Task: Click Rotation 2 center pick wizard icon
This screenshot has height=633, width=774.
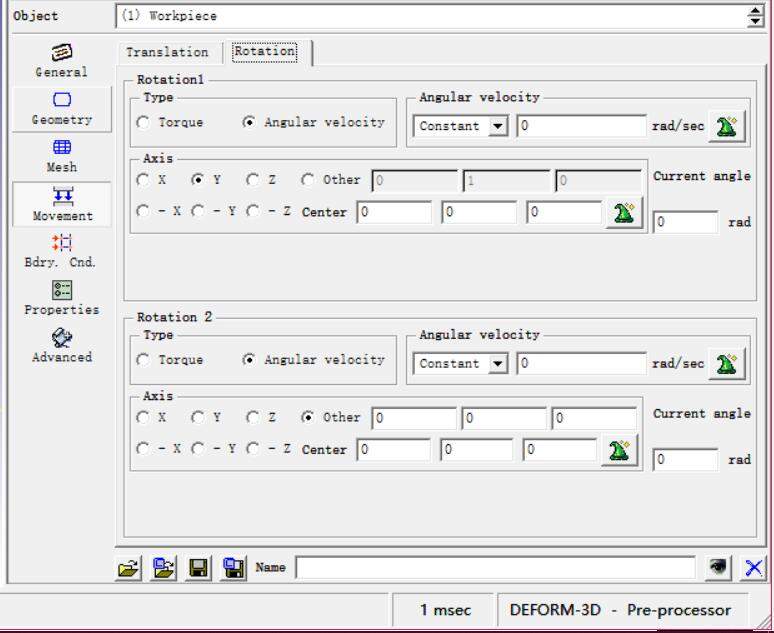Action: point(620,450)
